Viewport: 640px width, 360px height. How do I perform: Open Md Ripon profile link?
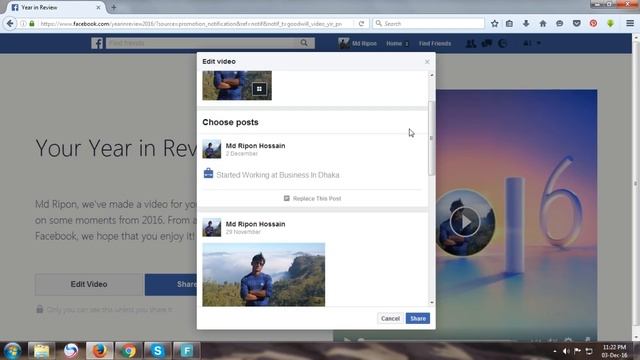pyautogui.click(x=358, y=43)
